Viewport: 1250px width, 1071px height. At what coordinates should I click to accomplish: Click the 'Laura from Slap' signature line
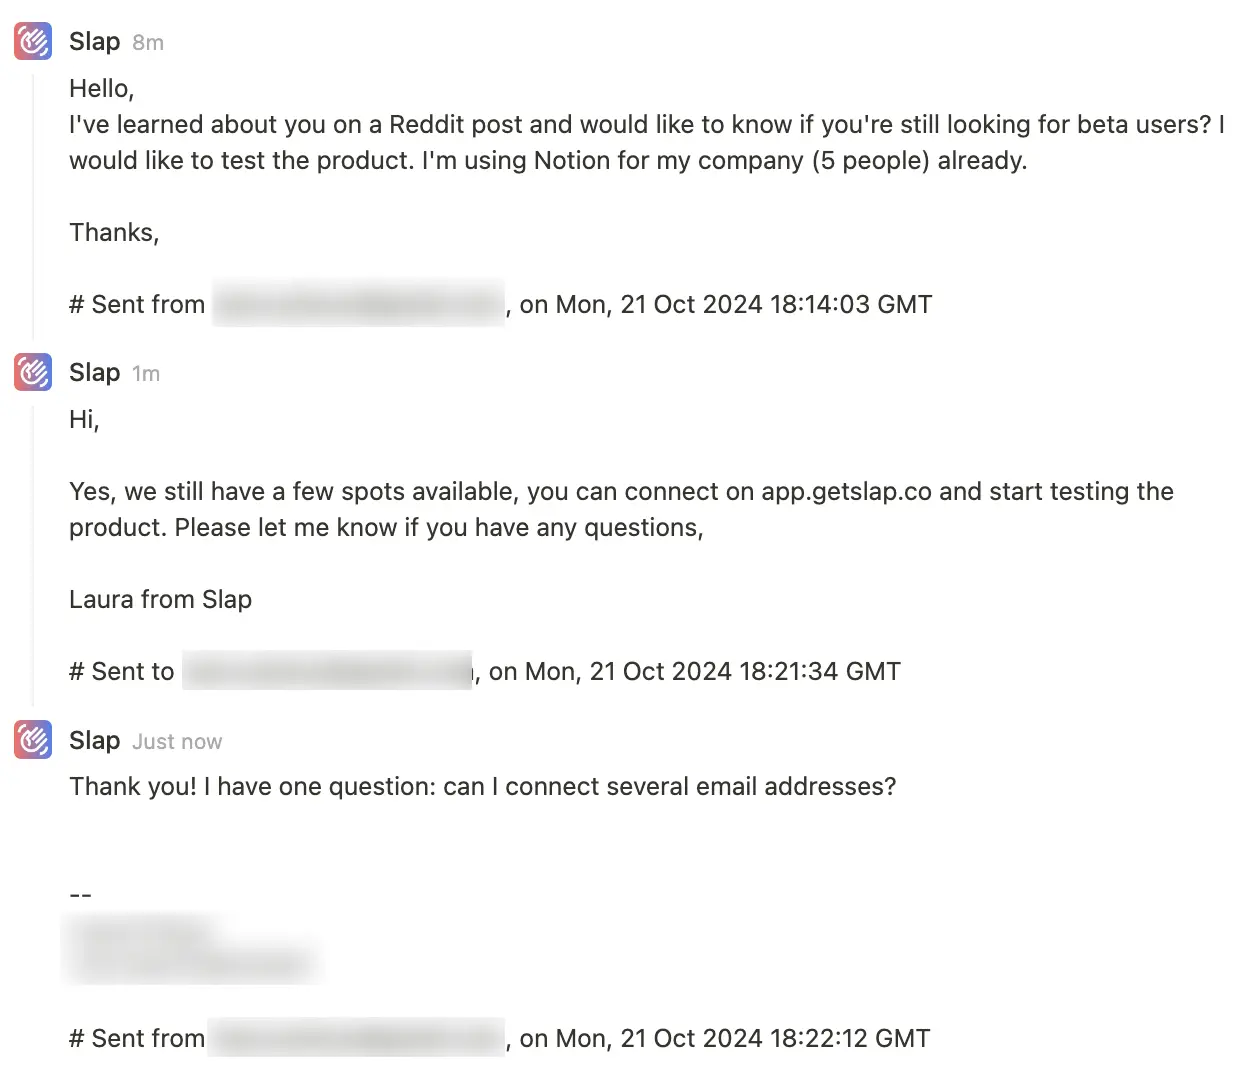[x=160, y=599]
